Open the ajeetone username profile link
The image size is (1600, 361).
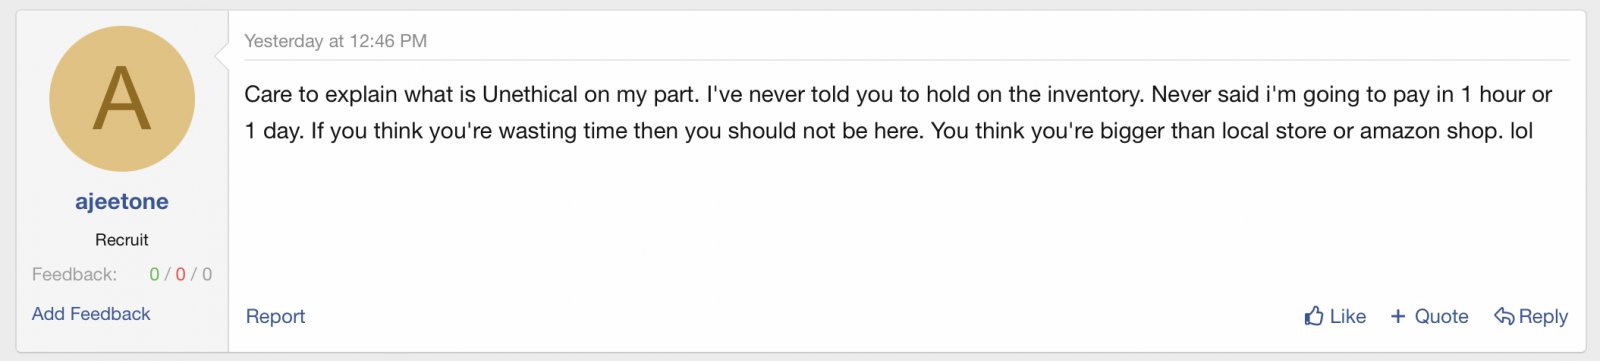(122, 201)
